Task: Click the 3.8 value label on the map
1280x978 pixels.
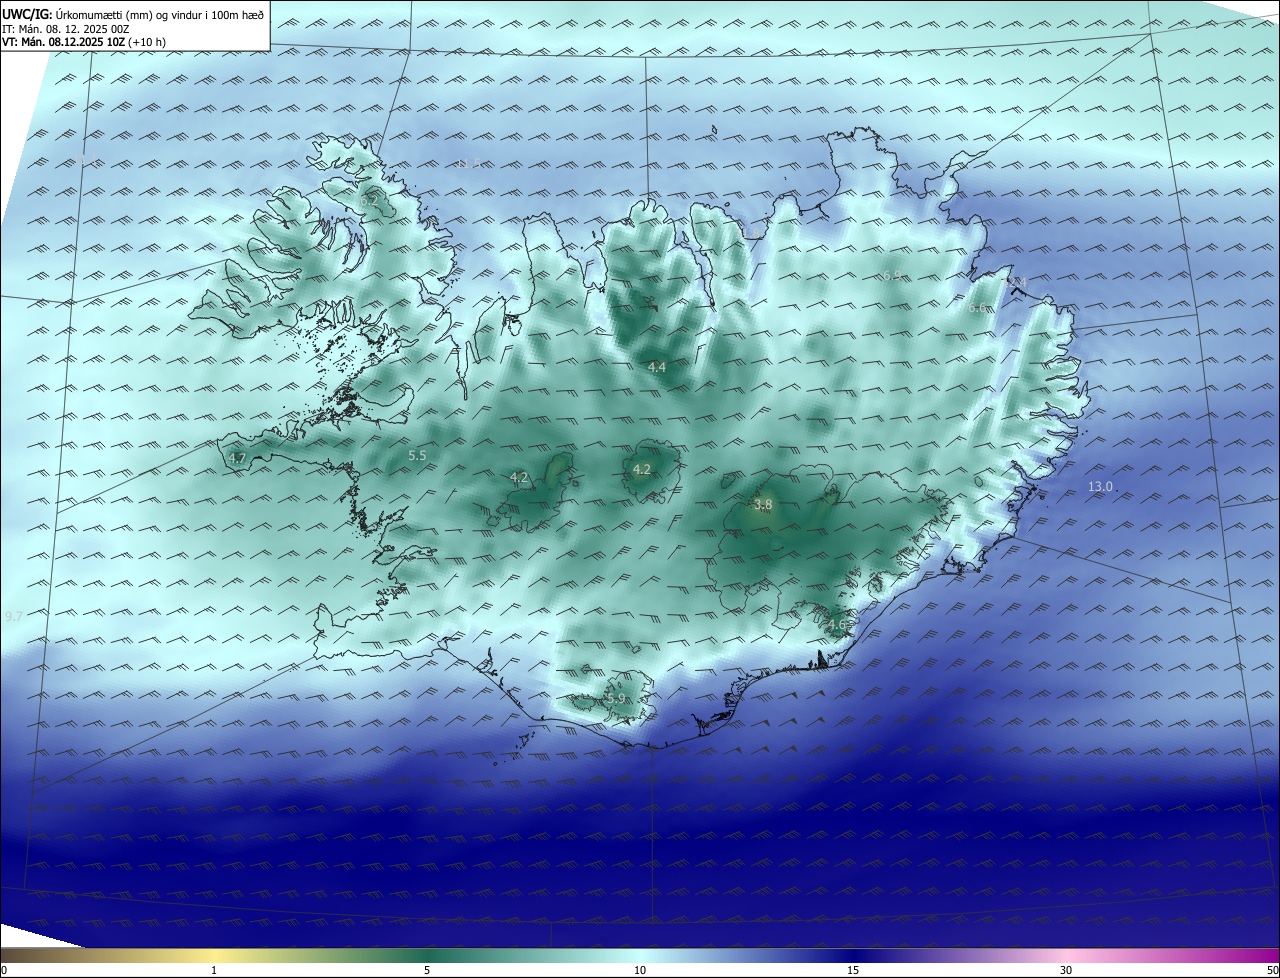Action: [763, 505]
